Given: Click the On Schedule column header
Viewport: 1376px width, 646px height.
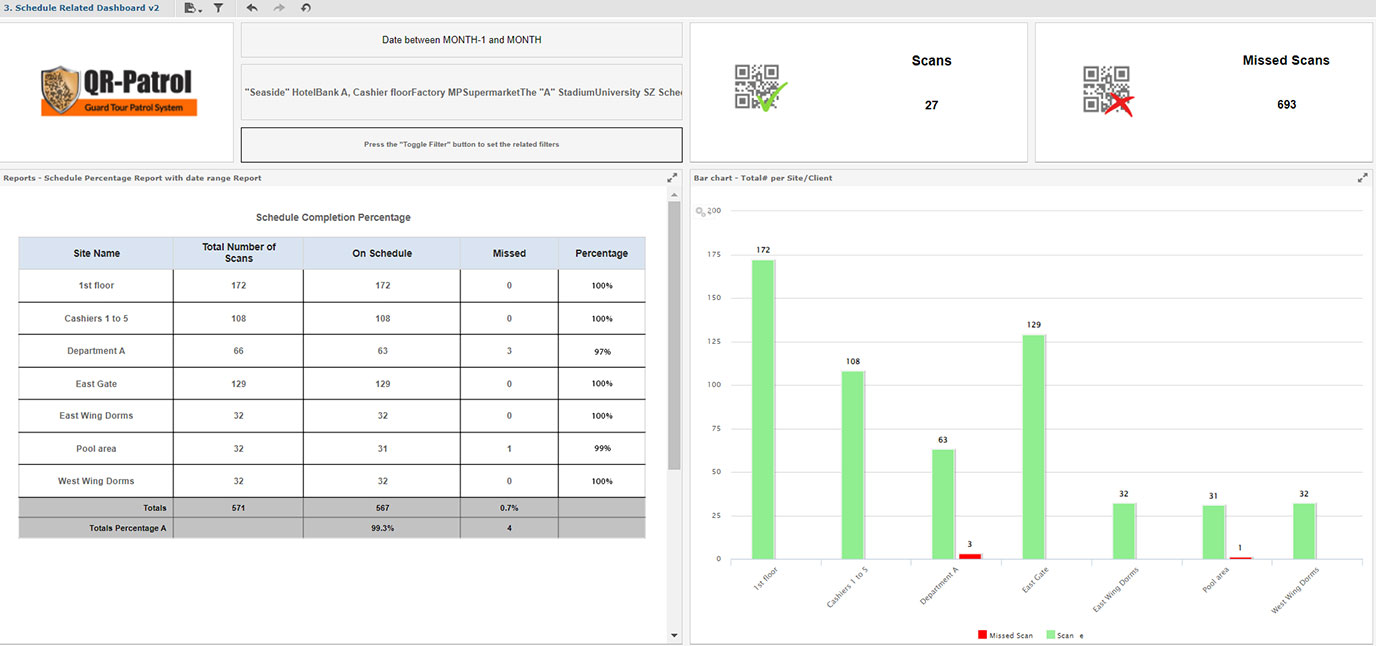Looking at the screenshot, I should [382, 253].
